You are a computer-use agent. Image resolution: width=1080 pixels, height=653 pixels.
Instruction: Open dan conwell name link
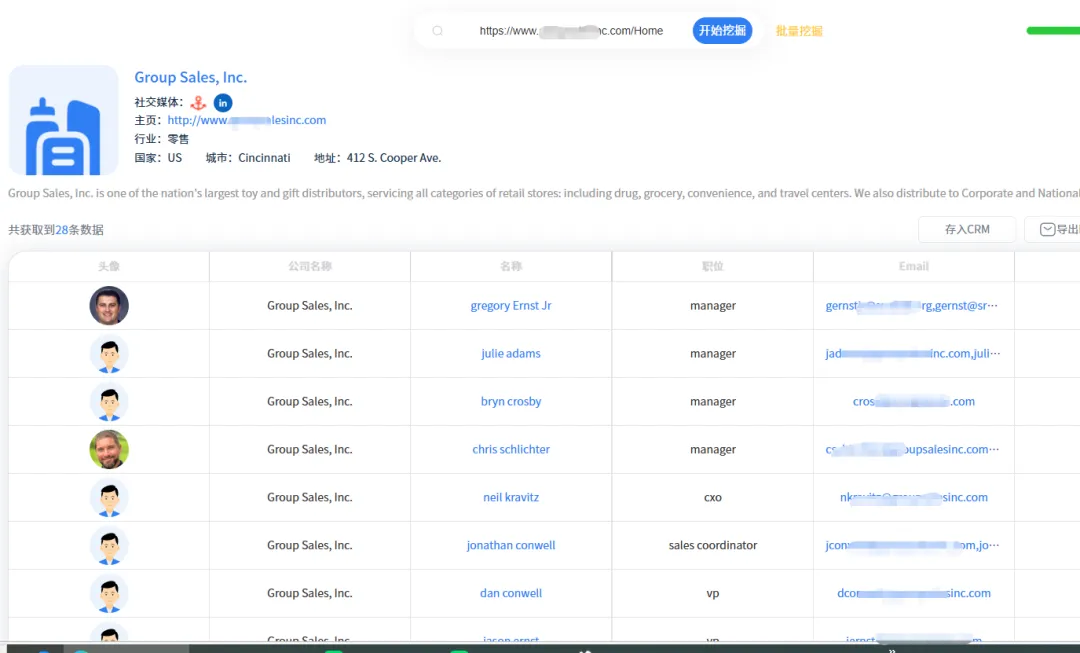[511, 593]
